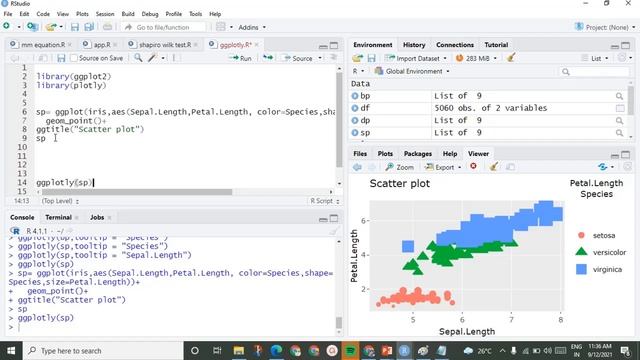Image resolution: width=640 pixels, height=360 pixels.
Task: Switch to the Packages tab
Action: (x=418, y=153)
